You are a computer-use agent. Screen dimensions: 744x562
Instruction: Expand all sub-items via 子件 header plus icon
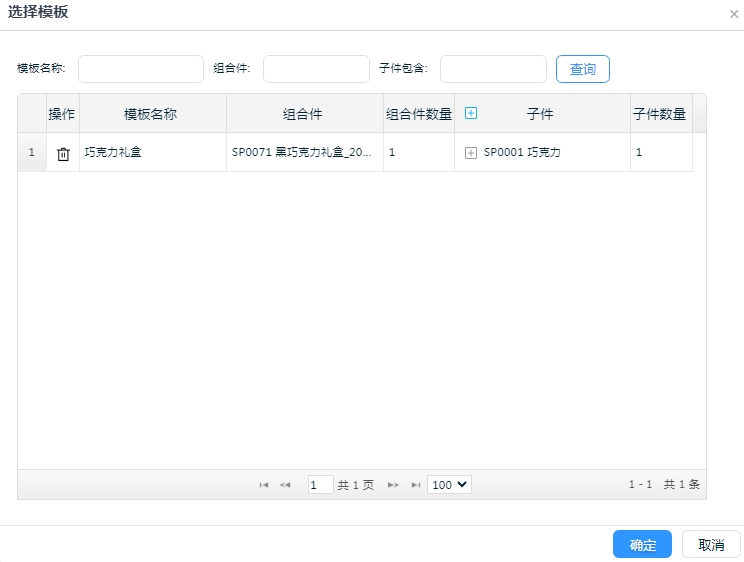coord(471,113)
